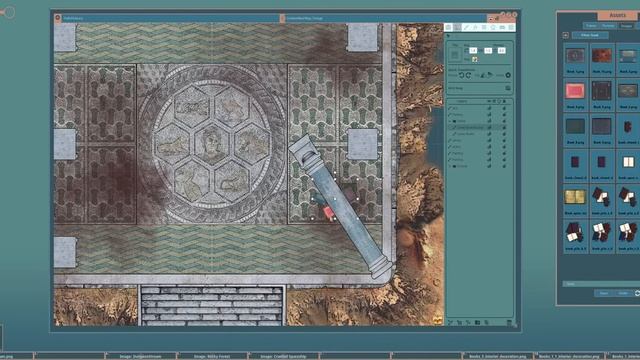The width and height of the screenshot is (640, 360).
Task: Click the left button below the asset search field
Action: click(603, 293)
